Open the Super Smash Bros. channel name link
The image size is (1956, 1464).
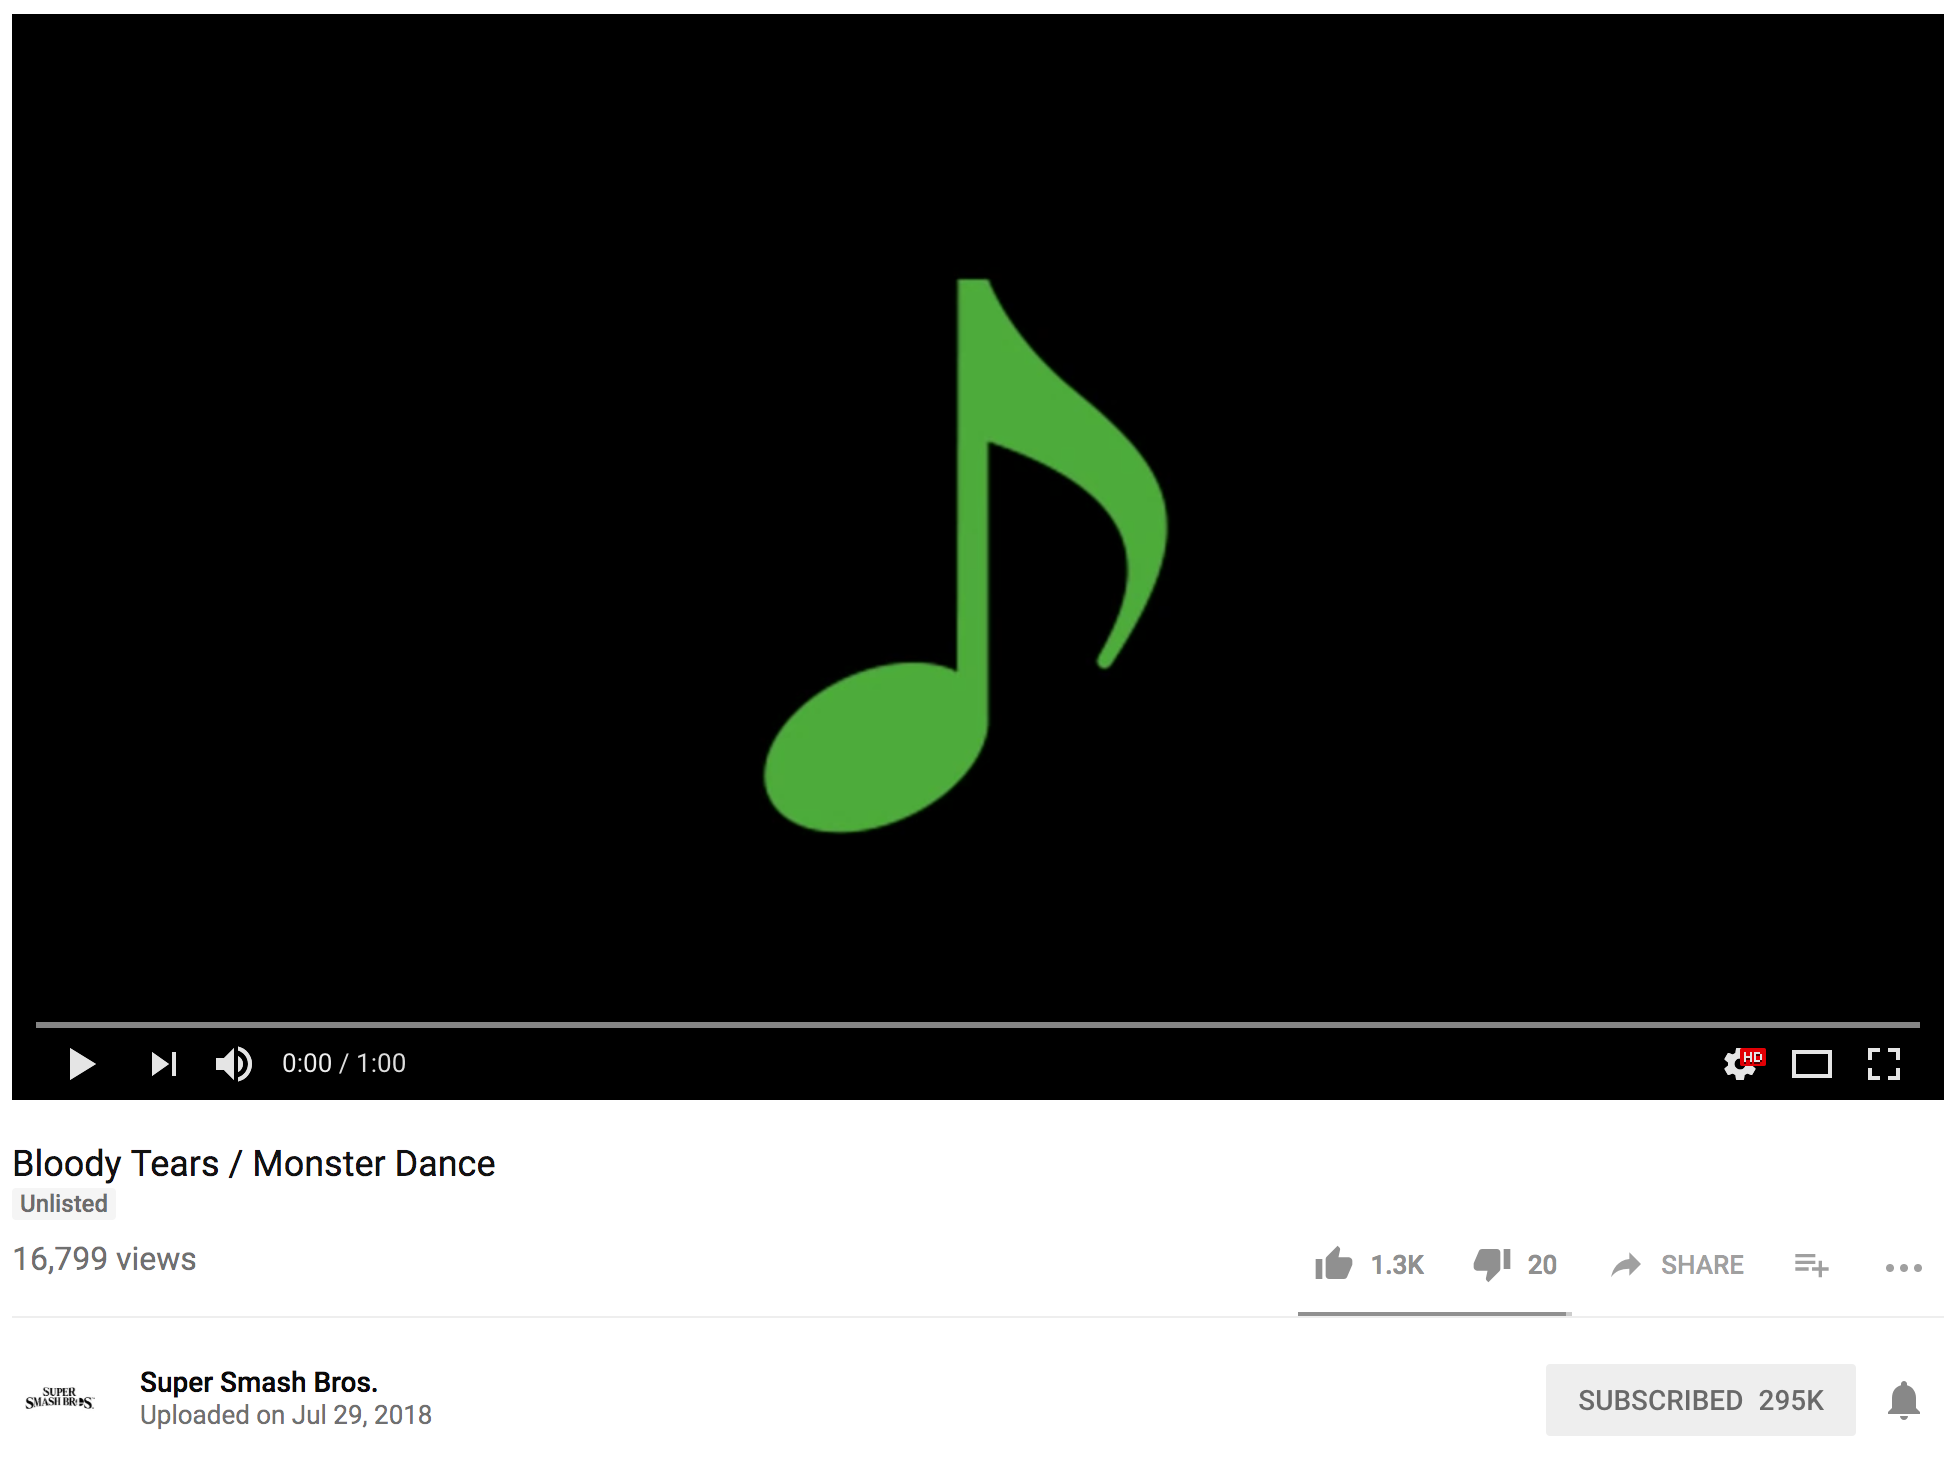tap(259, 1382)
